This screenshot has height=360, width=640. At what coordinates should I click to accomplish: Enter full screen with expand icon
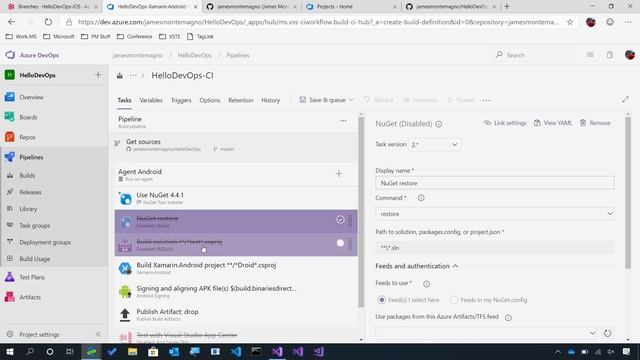pos(625,100)
